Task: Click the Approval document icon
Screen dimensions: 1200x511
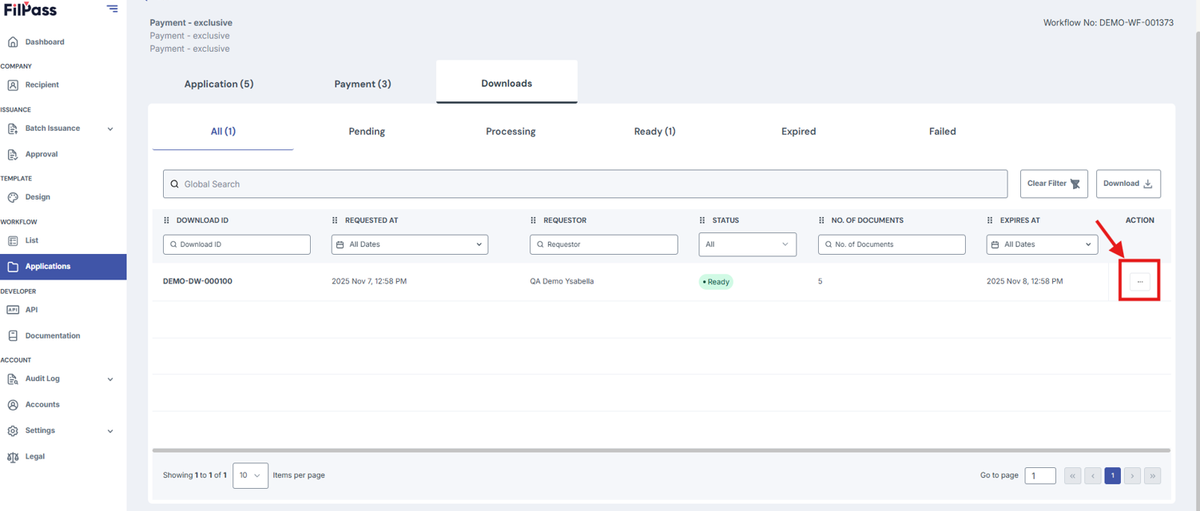Action: 13,154
